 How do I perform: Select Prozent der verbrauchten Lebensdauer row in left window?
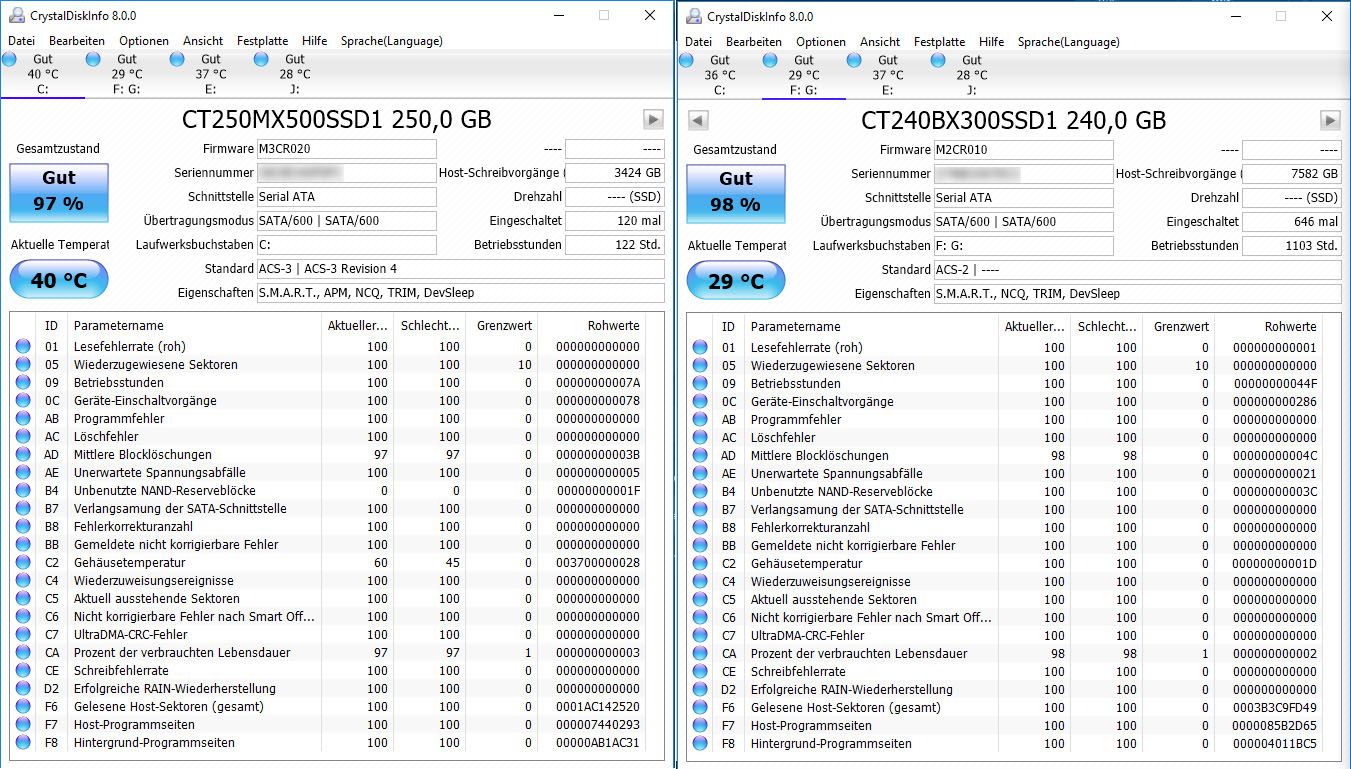(328, 653)
